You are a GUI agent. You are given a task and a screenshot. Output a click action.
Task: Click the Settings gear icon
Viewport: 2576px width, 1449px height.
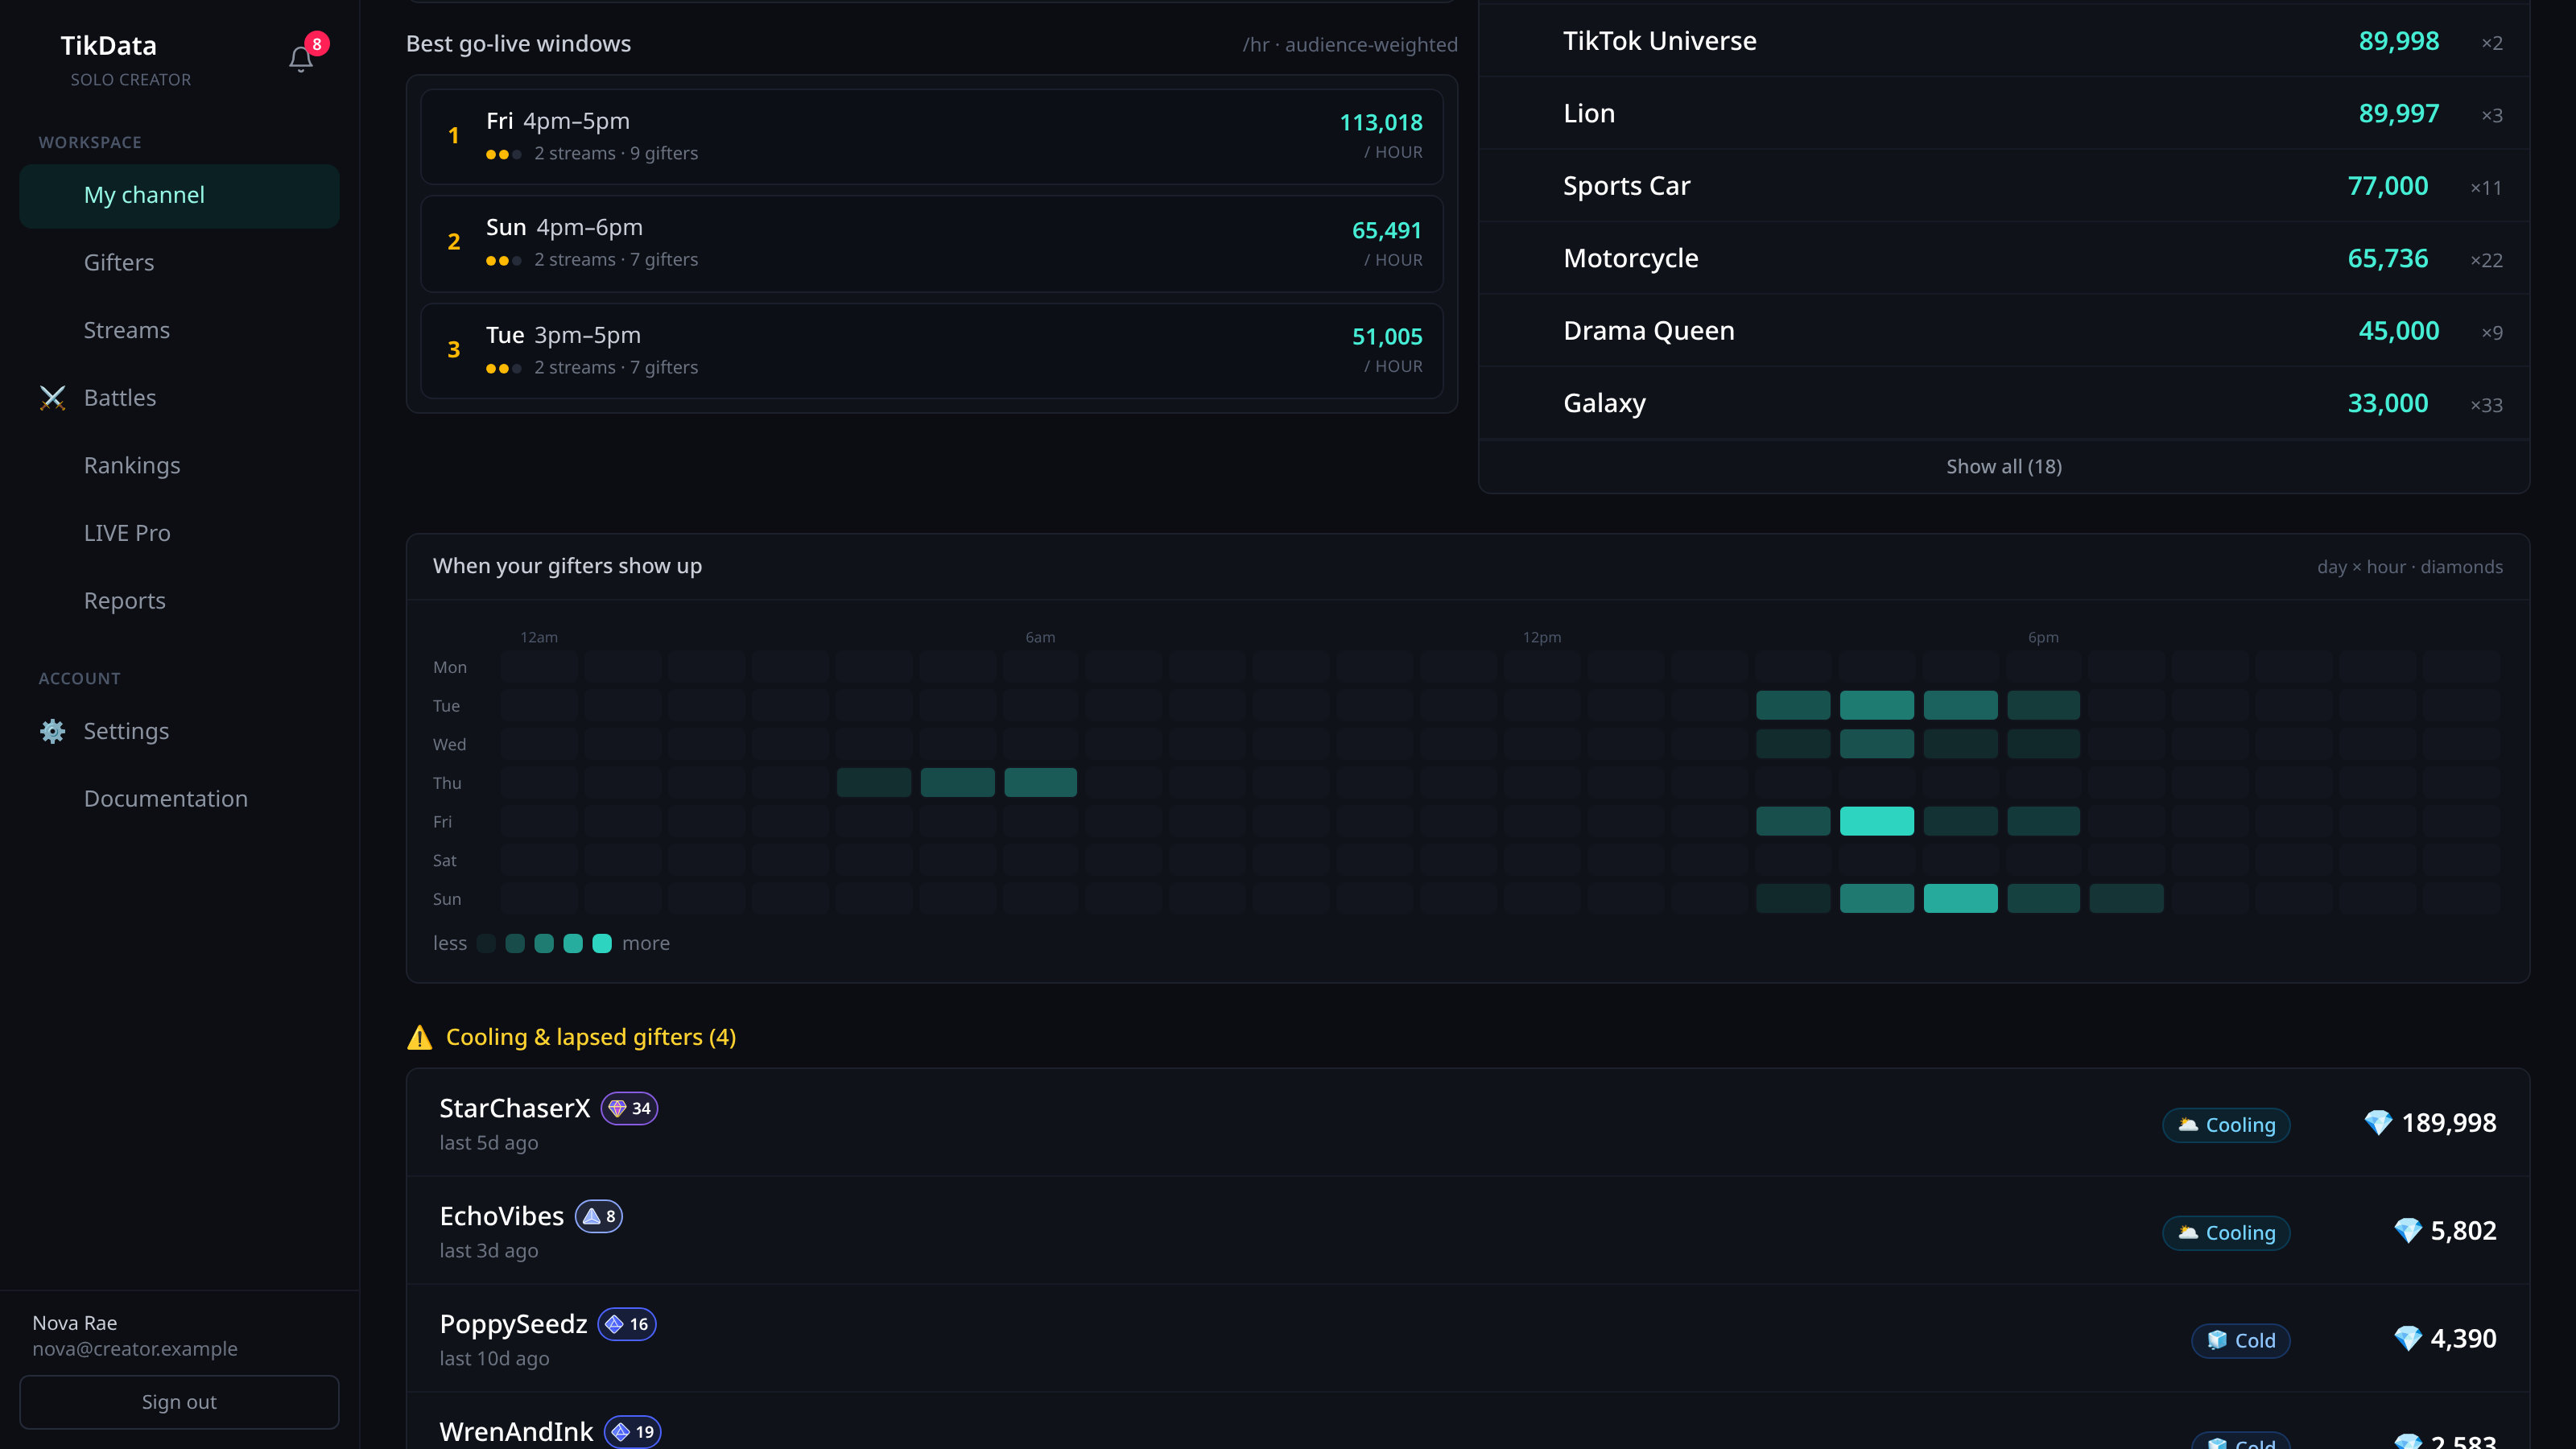coord(53,731)
